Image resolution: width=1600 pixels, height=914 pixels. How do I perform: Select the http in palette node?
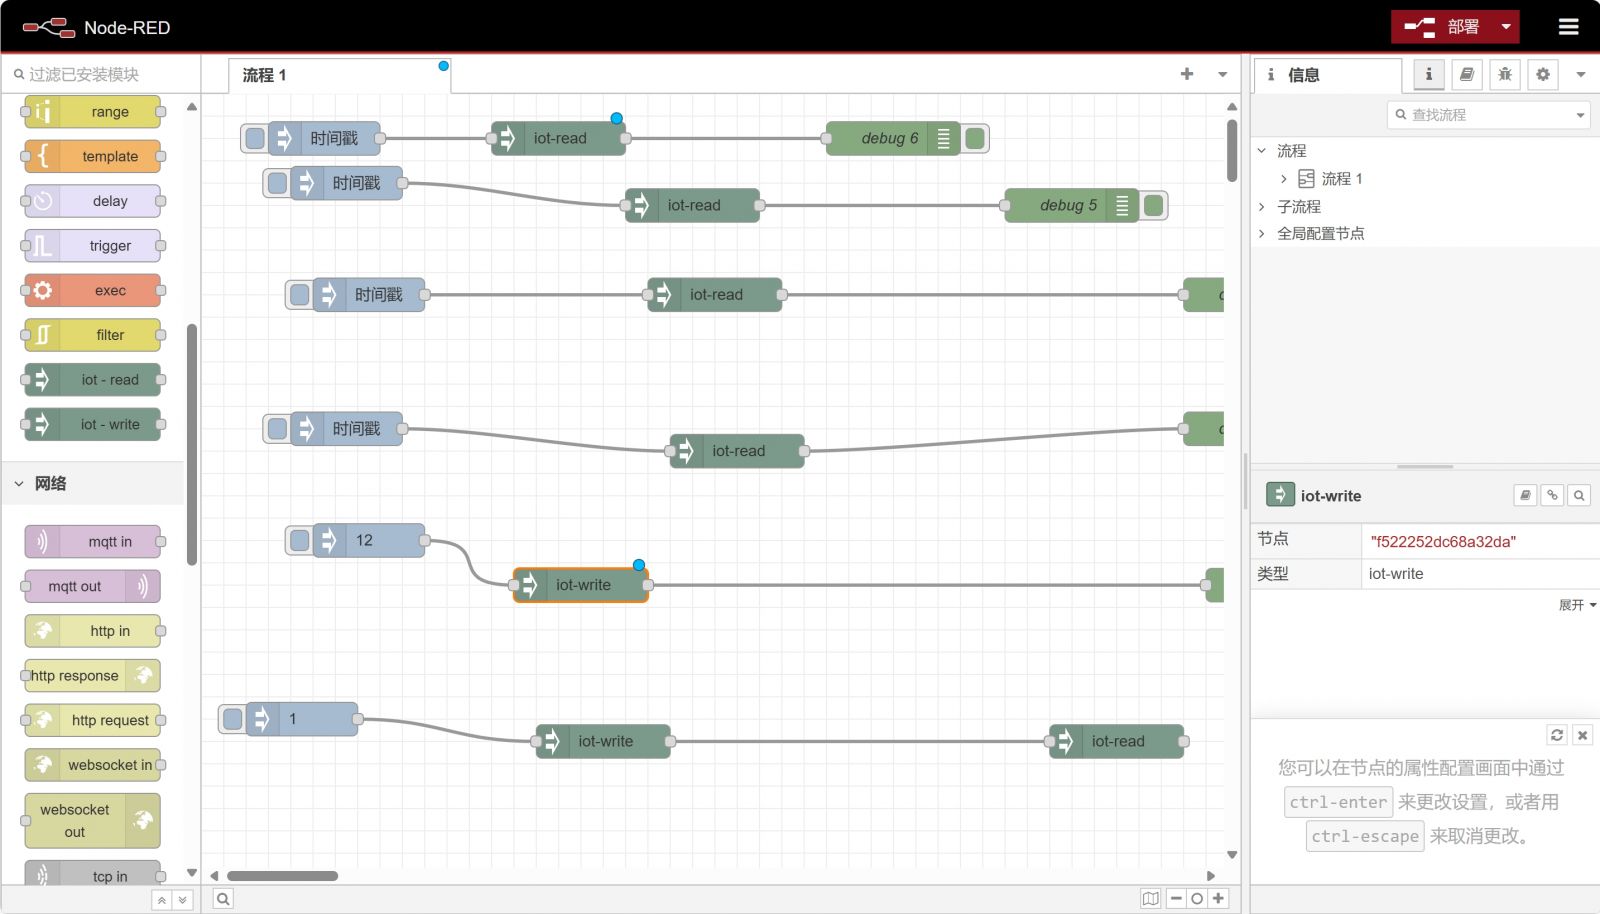[93, 631]
